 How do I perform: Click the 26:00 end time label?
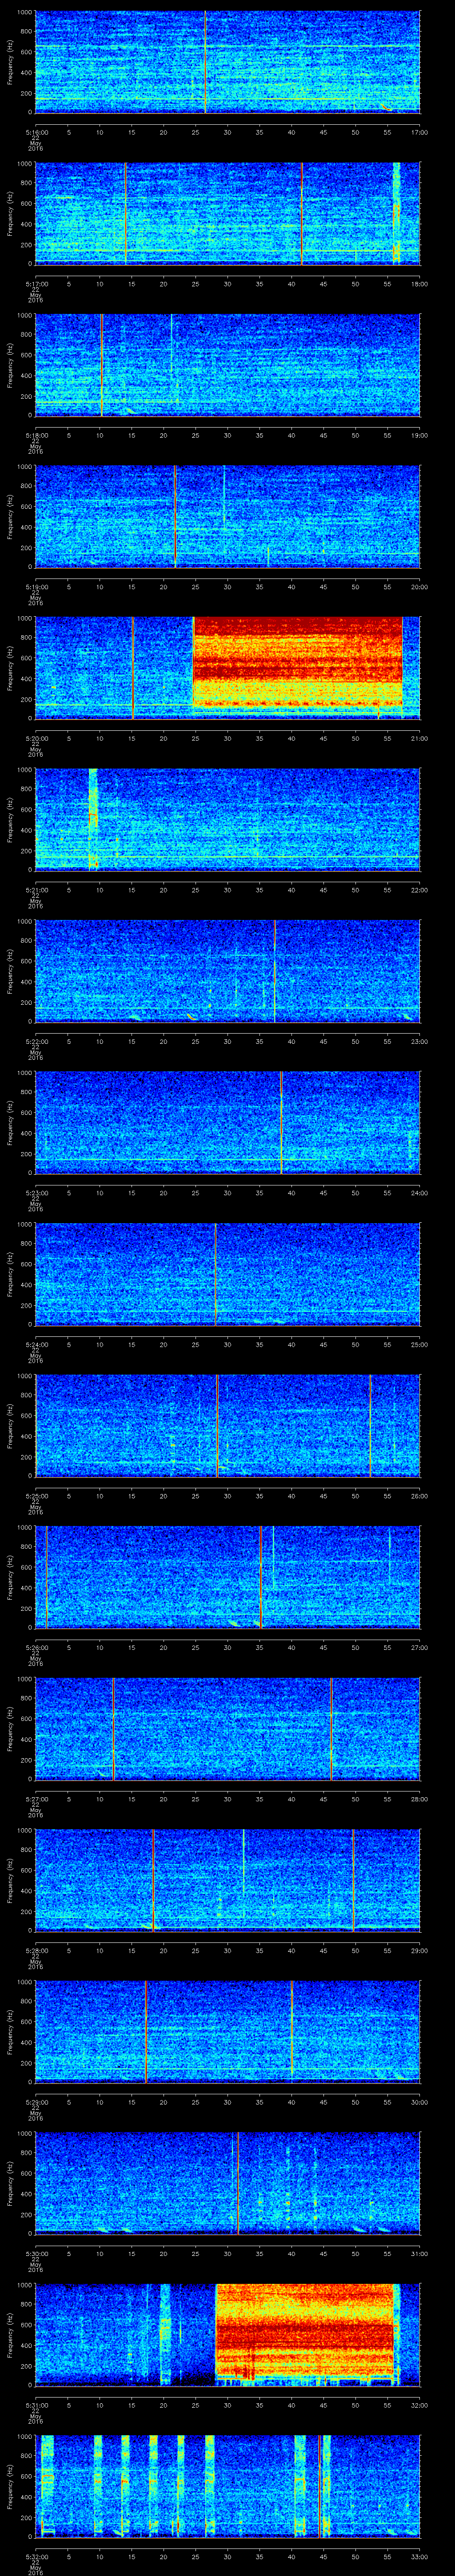point(419,1496)
